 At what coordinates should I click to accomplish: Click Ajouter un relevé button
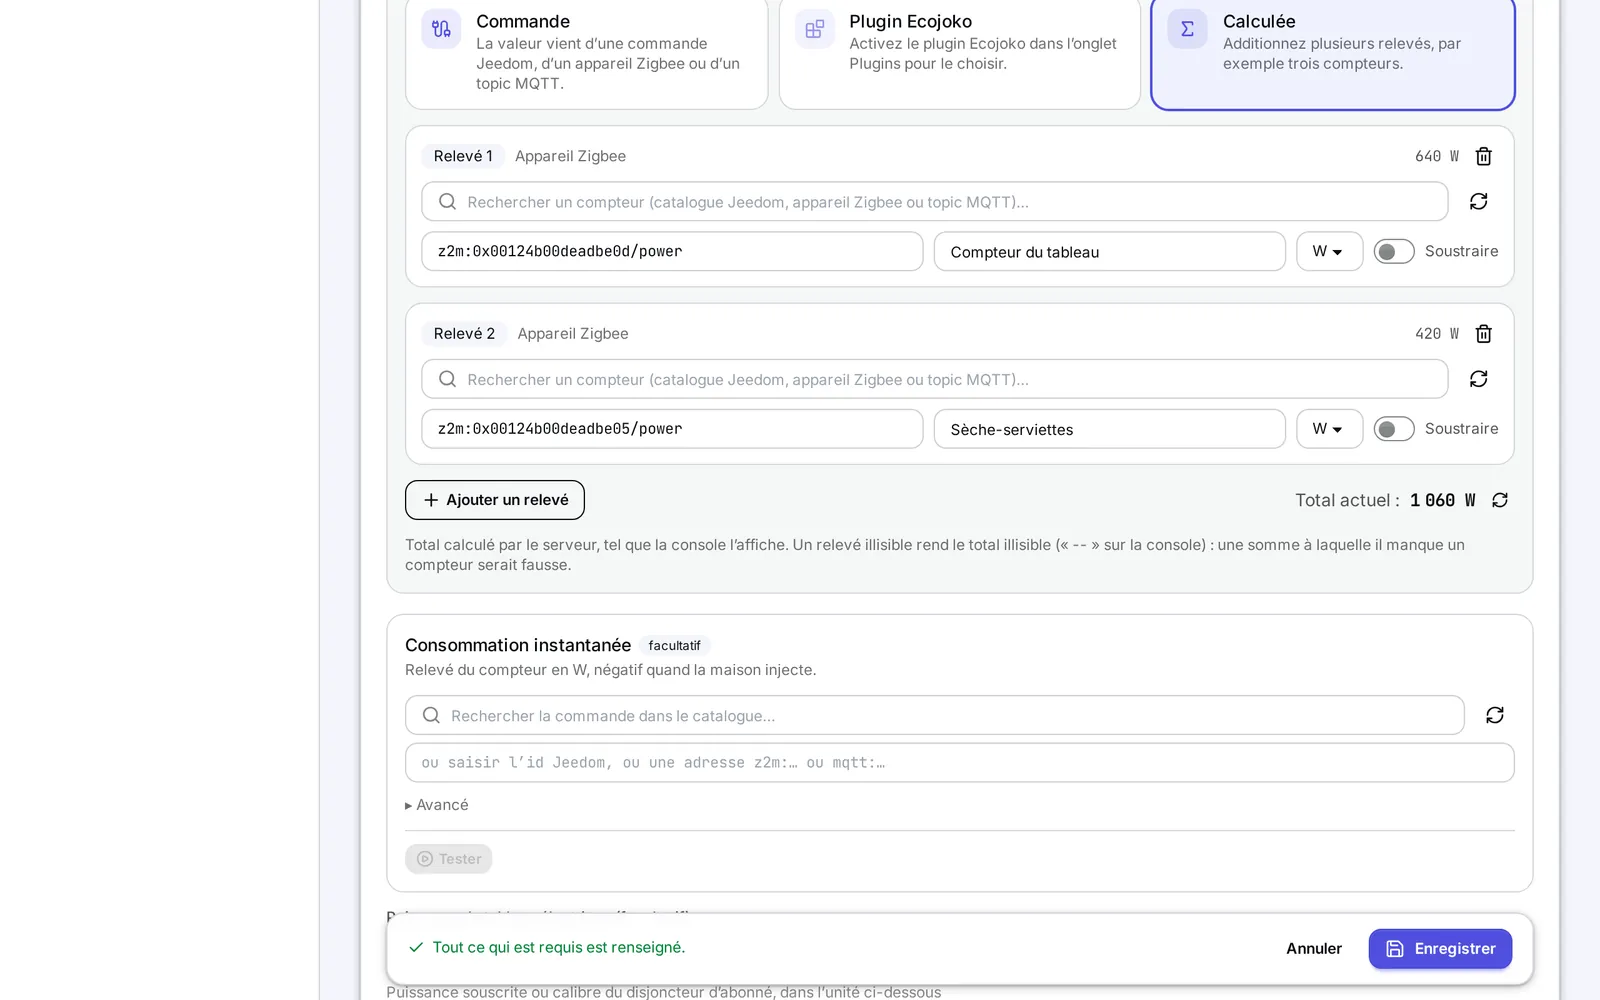coord(495,500)
